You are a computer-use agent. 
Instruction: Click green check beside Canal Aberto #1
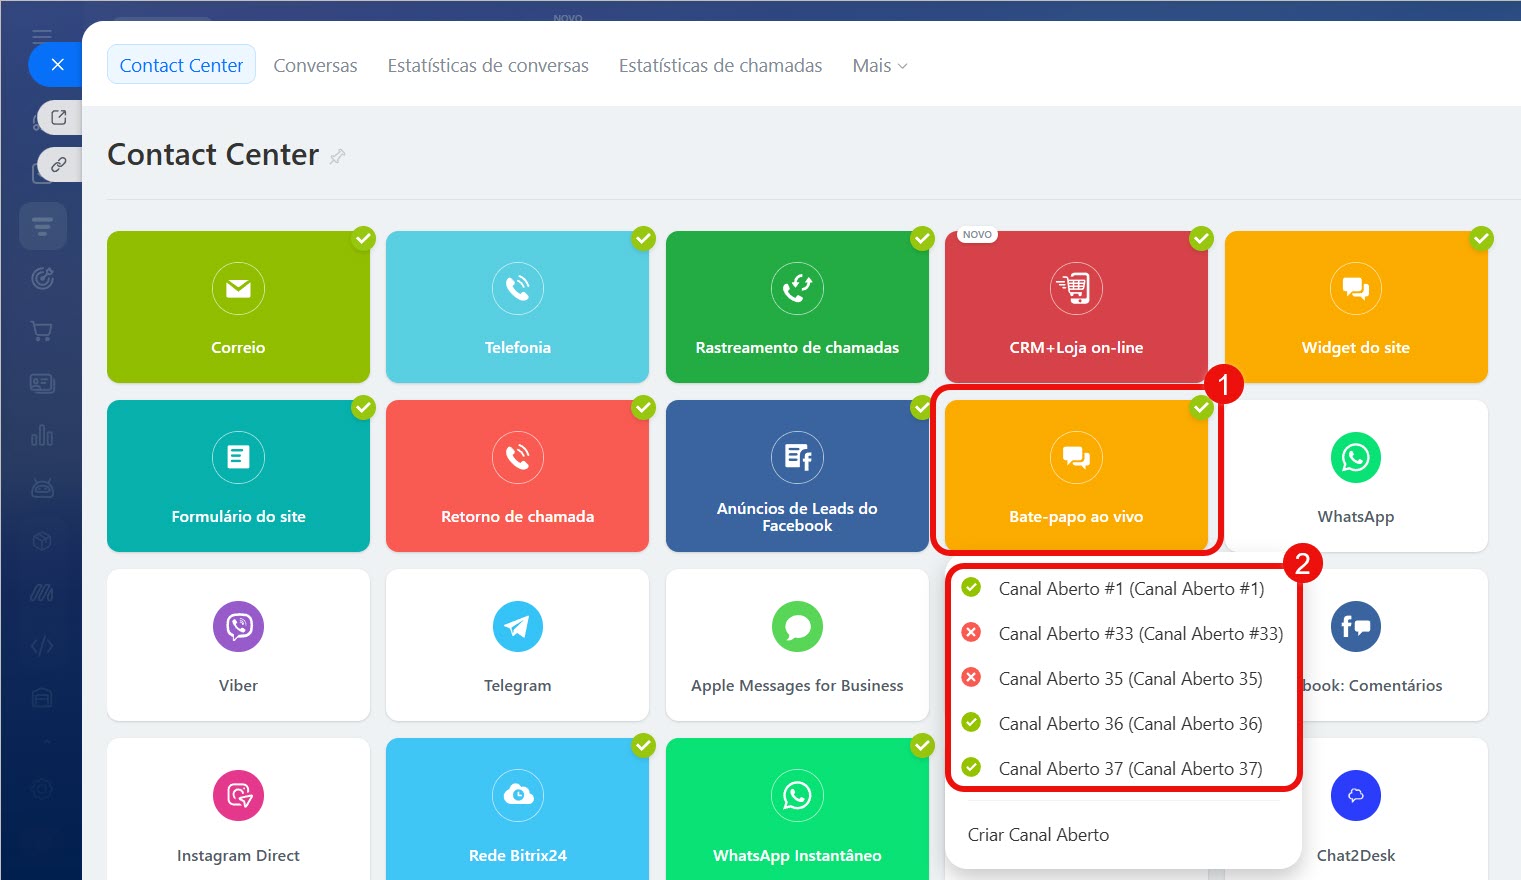[971, 588]
